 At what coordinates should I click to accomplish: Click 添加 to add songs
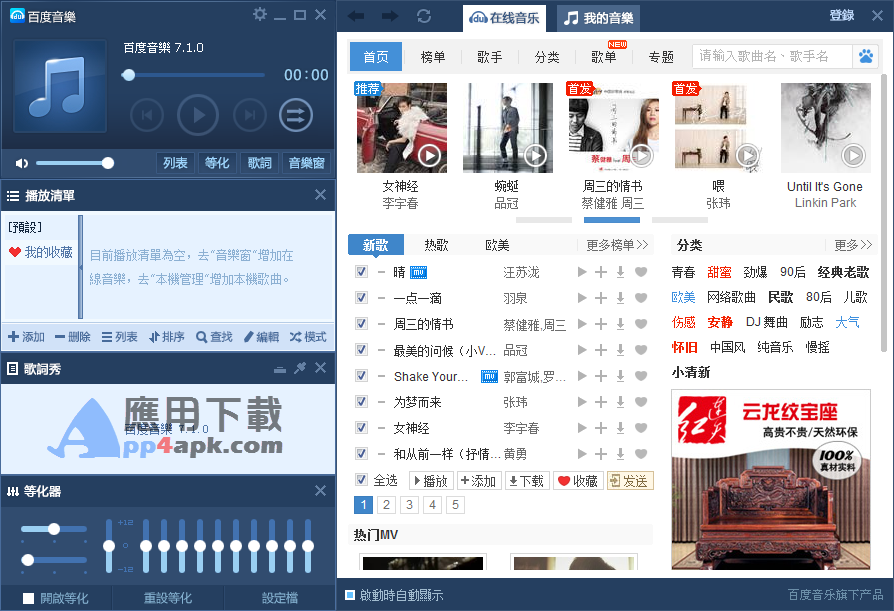(26, 337)
